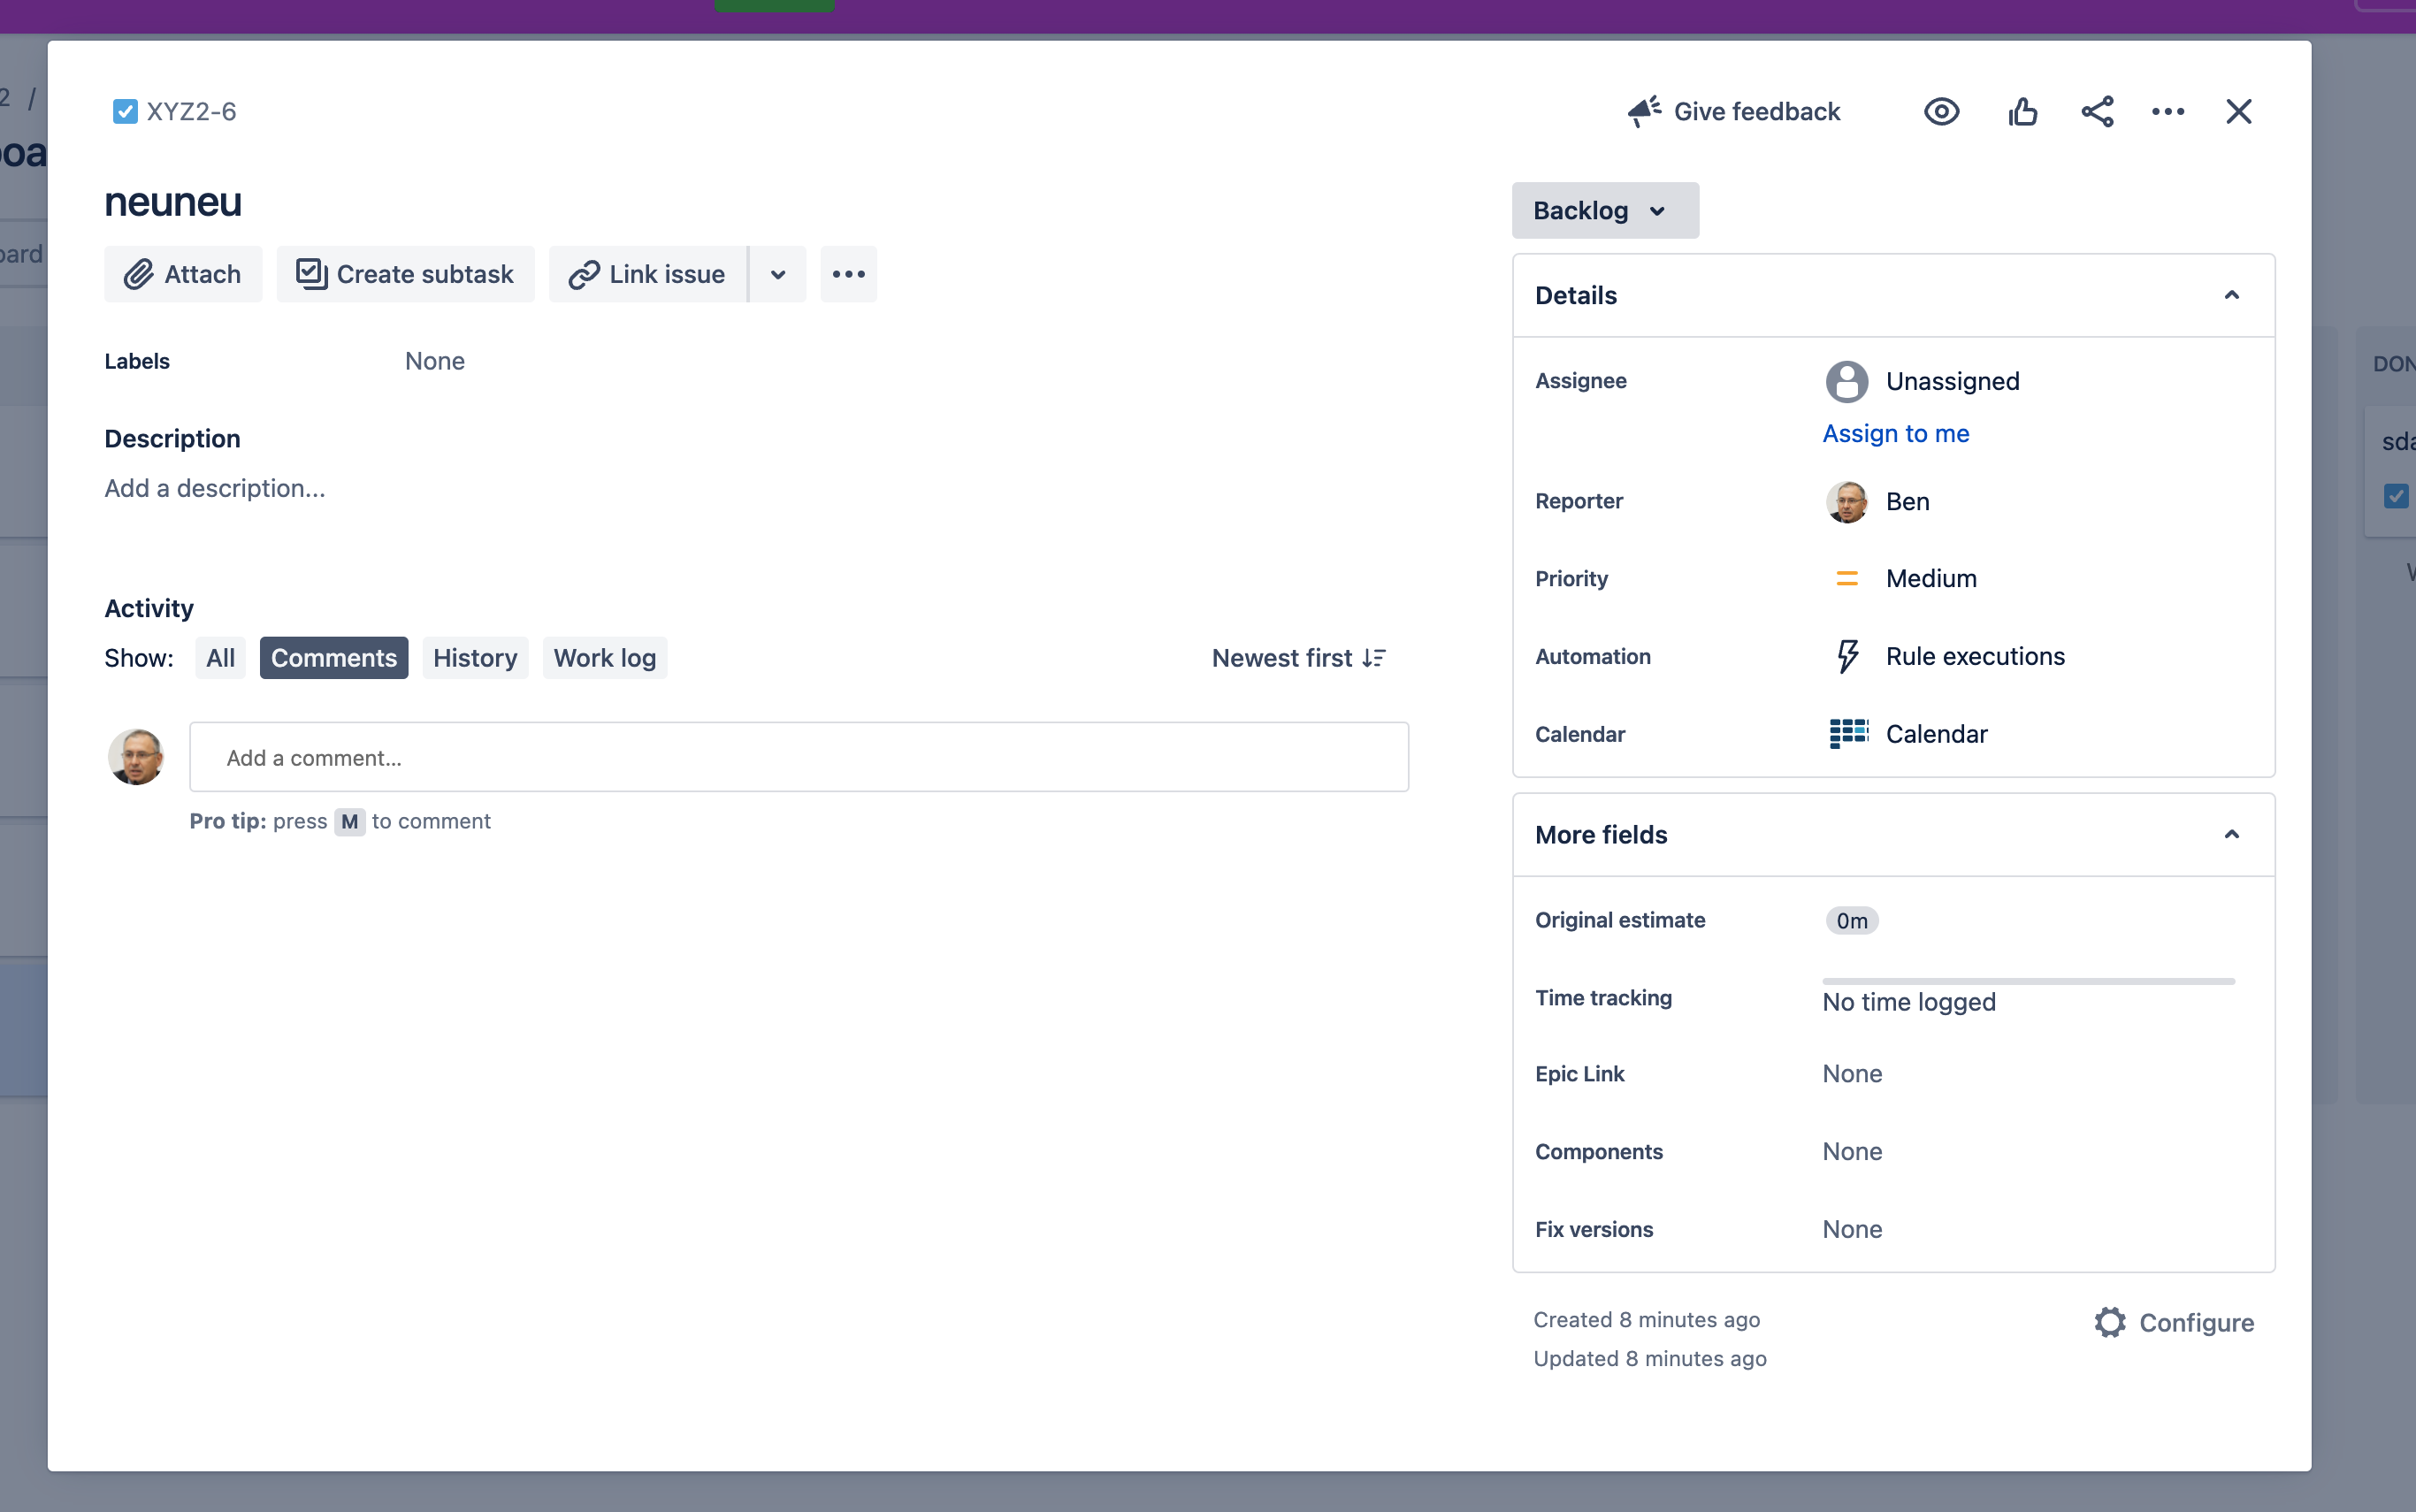Click the time tracking progress bar

click(x=2027, y=981)
